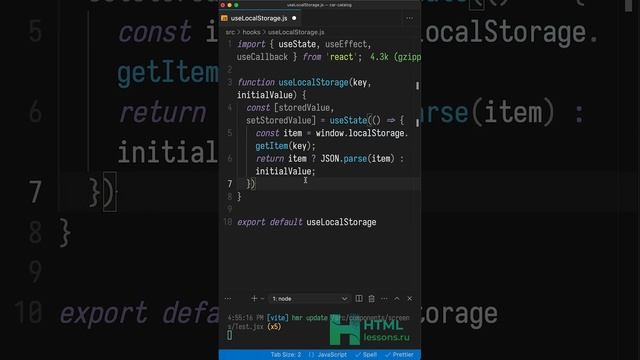Click the braces icon beside JavaScript in the status bar

tap(311, 355)
